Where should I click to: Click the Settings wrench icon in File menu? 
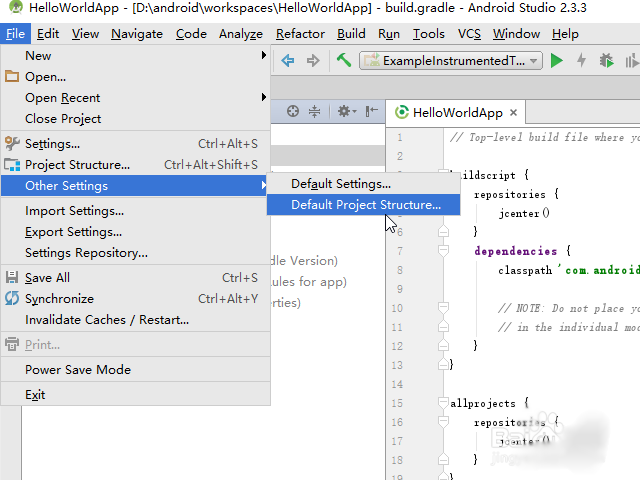coord(12,143)
